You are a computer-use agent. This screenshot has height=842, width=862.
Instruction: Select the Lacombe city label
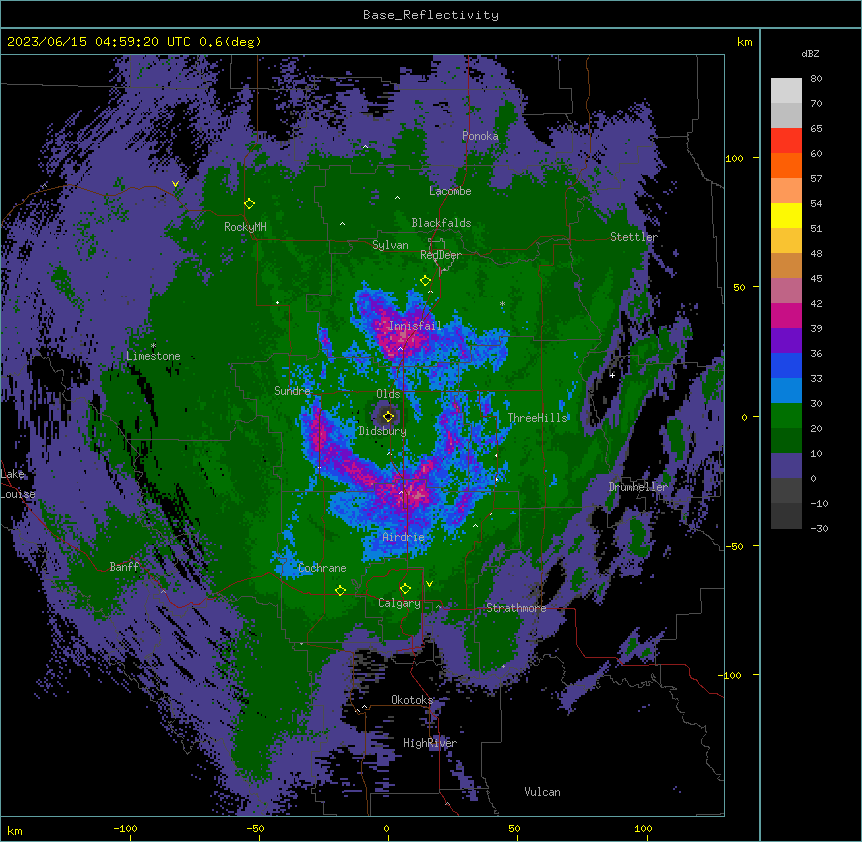450,191
